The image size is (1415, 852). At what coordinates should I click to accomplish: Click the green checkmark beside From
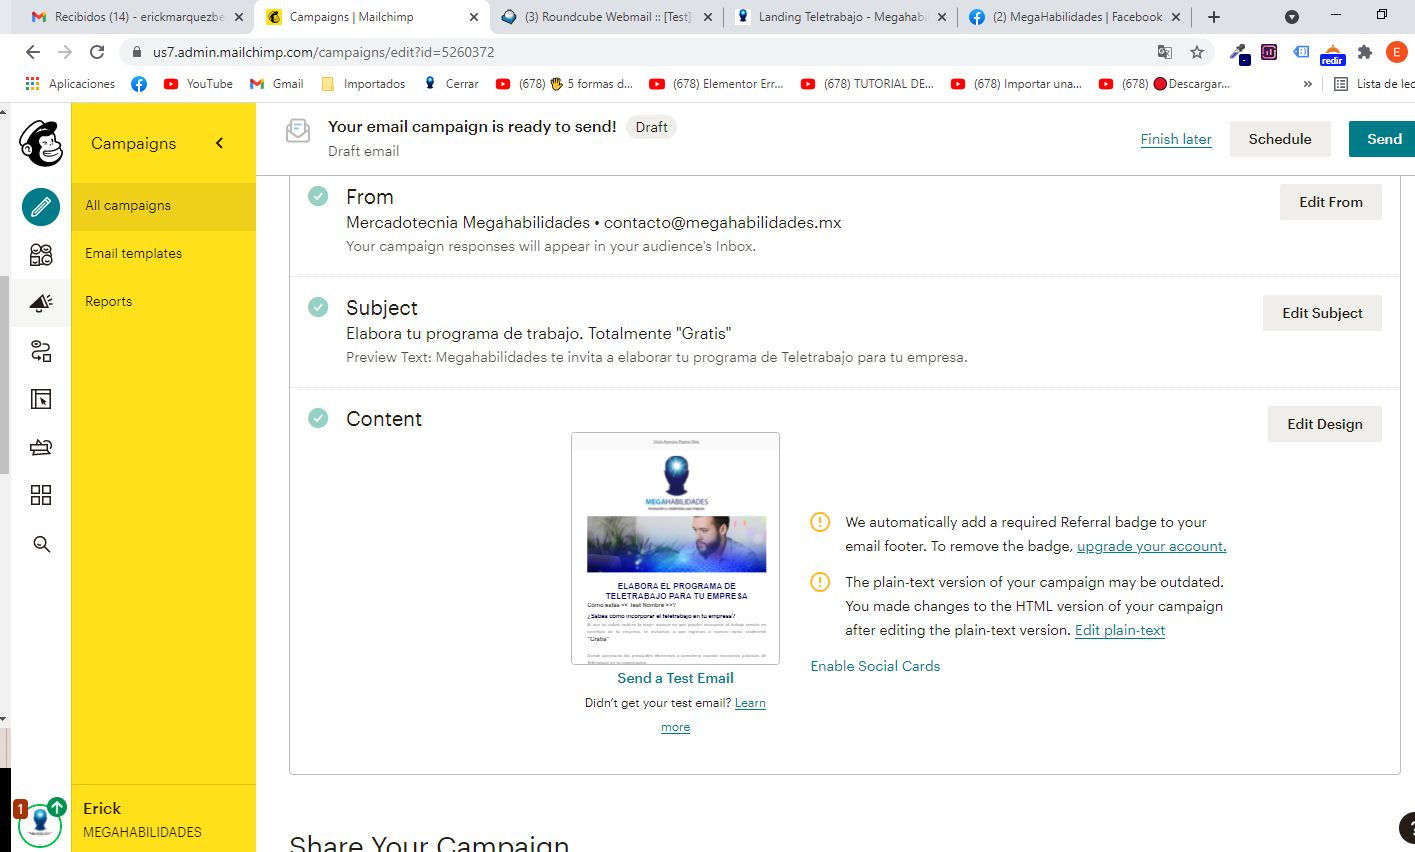pyautogui.click(x=318, y=196)
